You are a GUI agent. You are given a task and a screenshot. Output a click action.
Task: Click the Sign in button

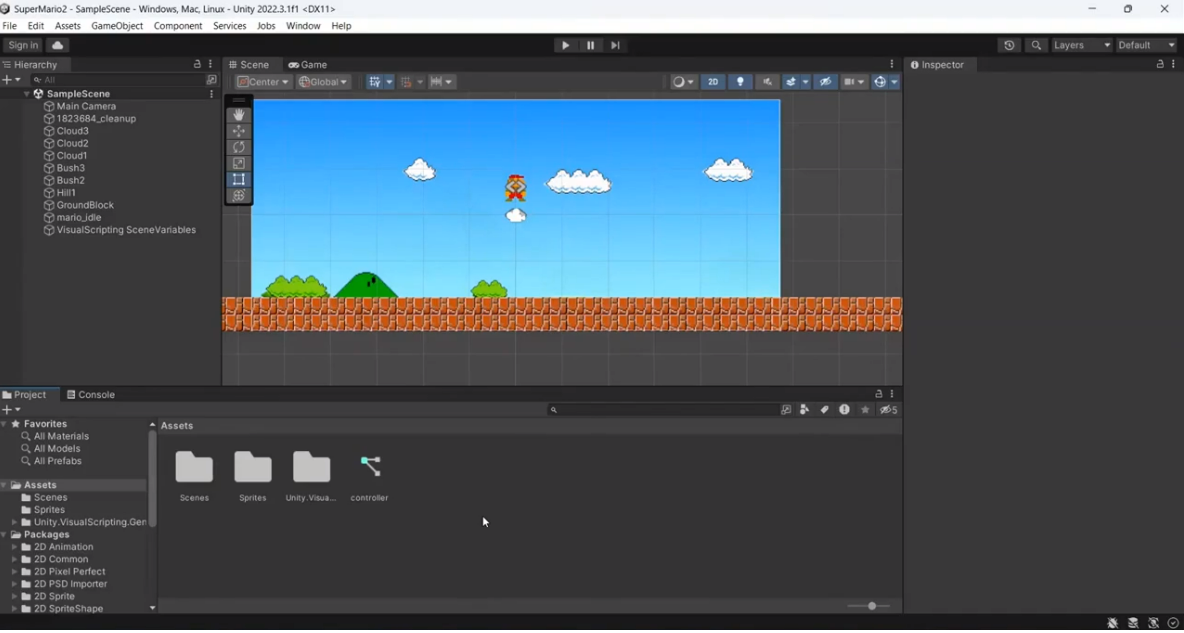(x=23, y=45)
